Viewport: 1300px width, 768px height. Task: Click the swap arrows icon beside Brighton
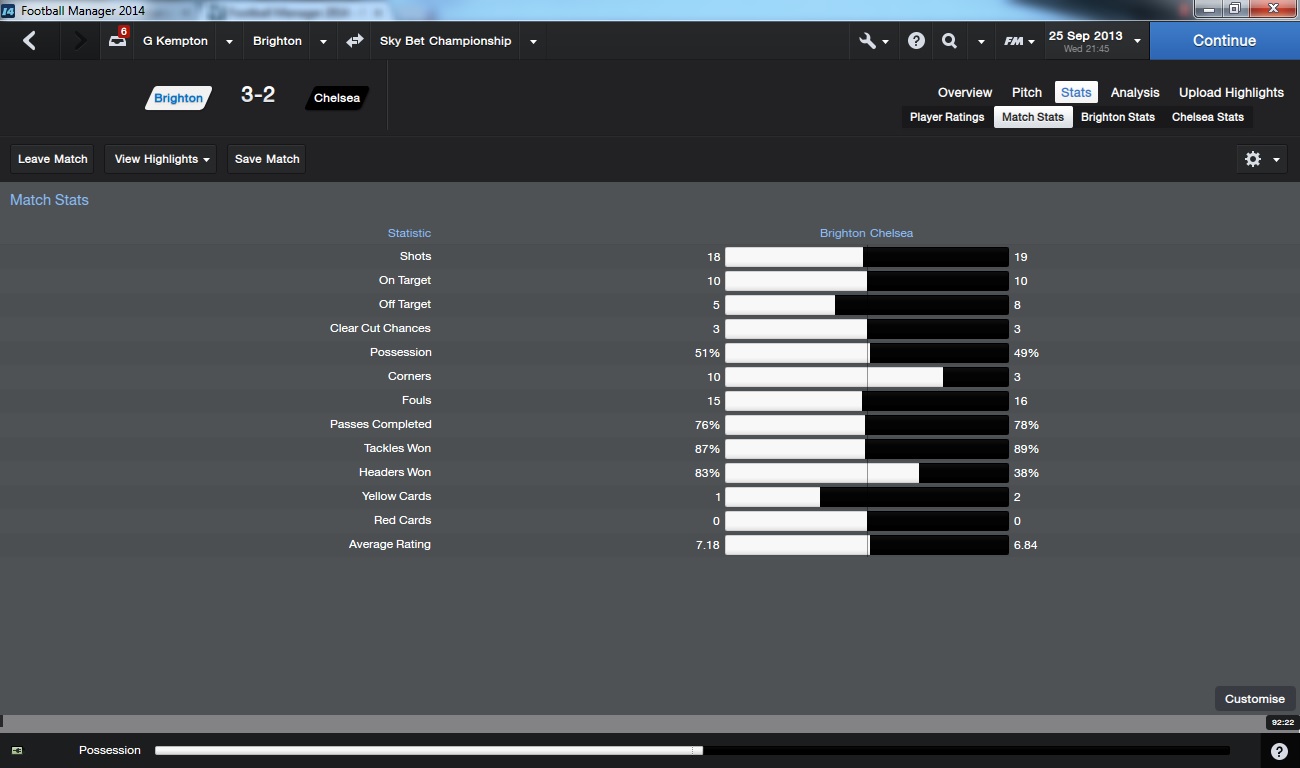click(x=355, y=41)
